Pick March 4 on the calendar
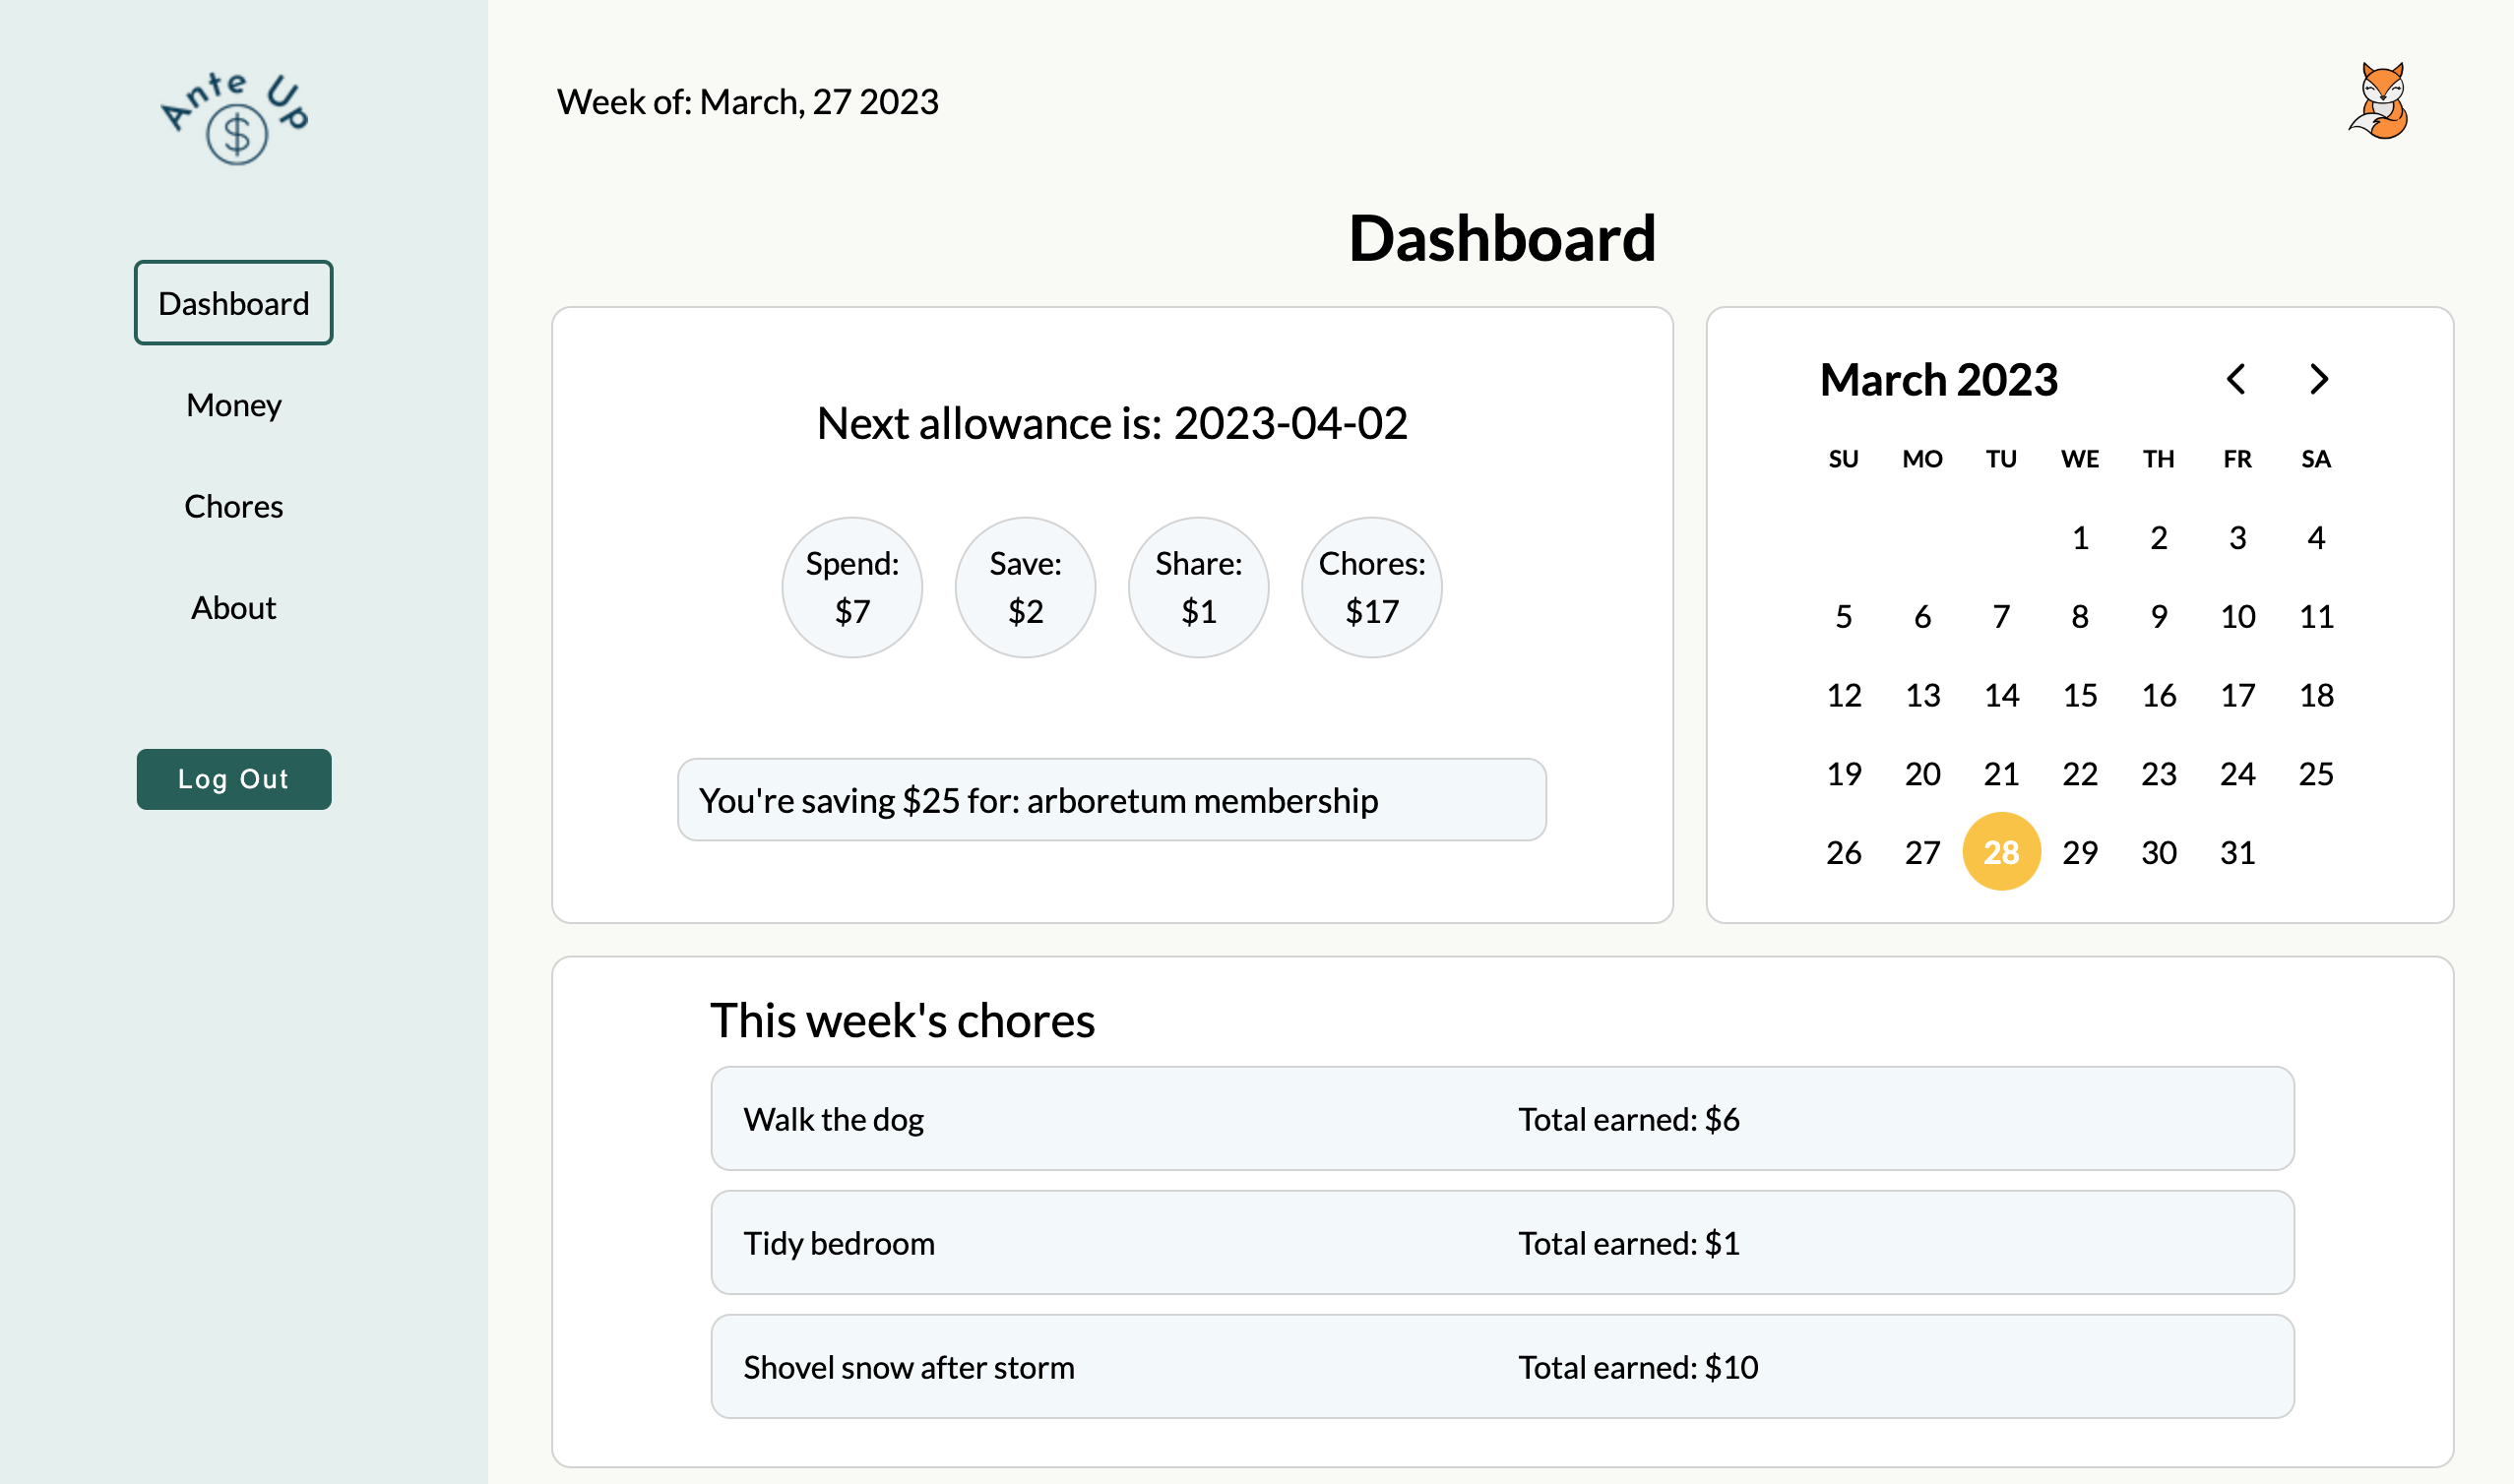The height and width of the screenshot is (1484, 2514). coord(2316,538)
